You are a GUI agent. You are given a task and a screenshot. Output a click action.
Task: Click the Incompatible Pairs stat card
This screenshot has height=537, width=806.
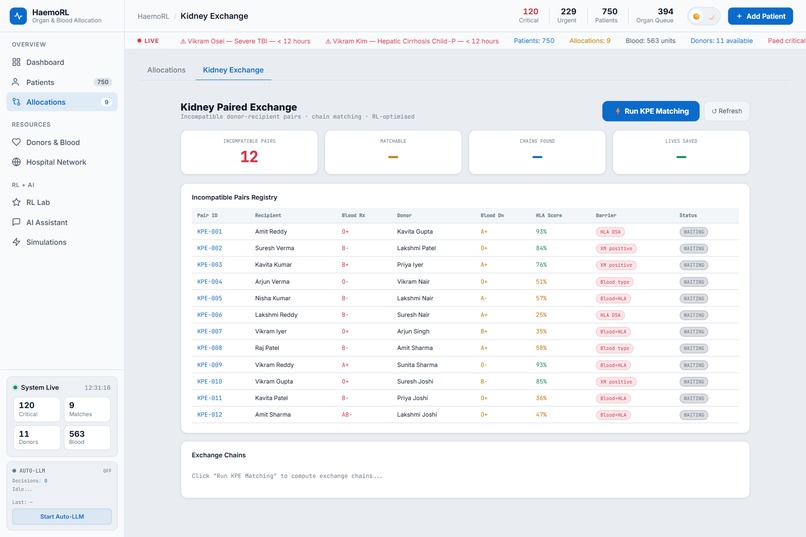249,152
